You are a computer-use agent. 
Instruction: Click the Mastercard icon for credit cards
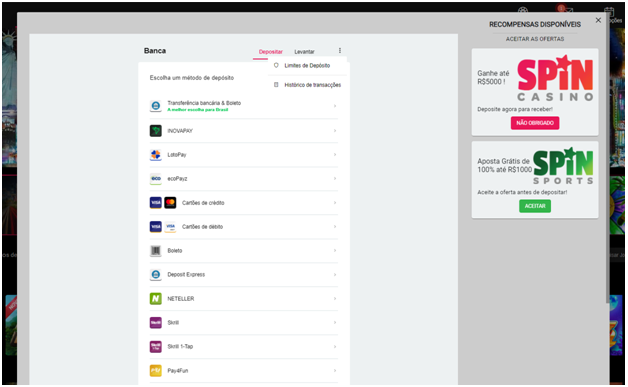[170, 203]
